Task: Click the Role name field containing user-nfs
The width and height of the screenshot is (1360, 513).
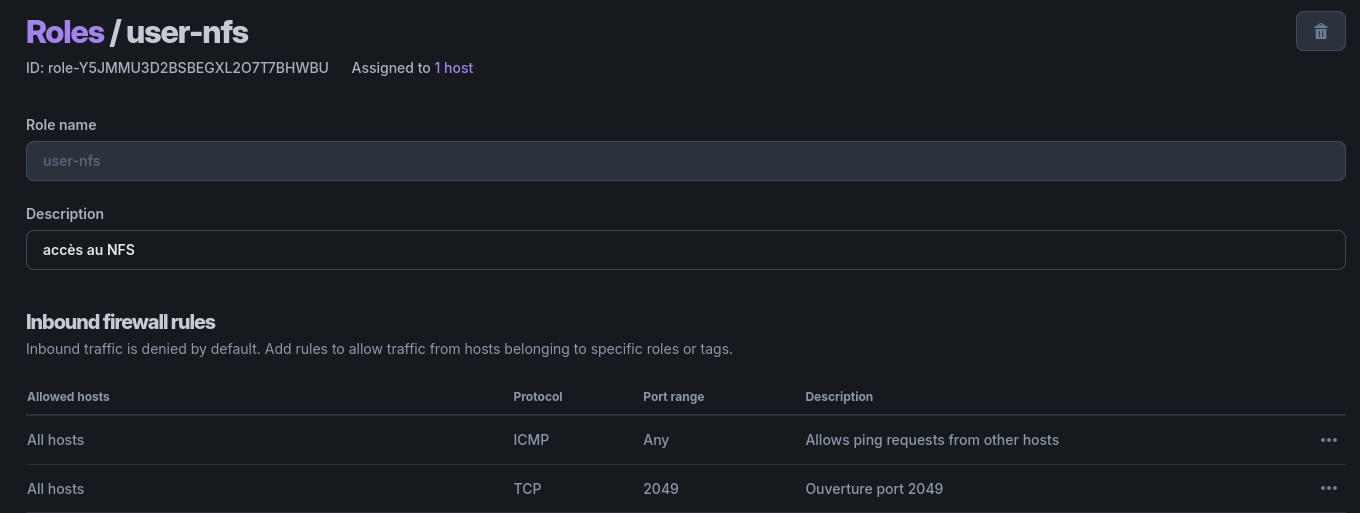Action: pyautogui.click(x=685, y=161)
